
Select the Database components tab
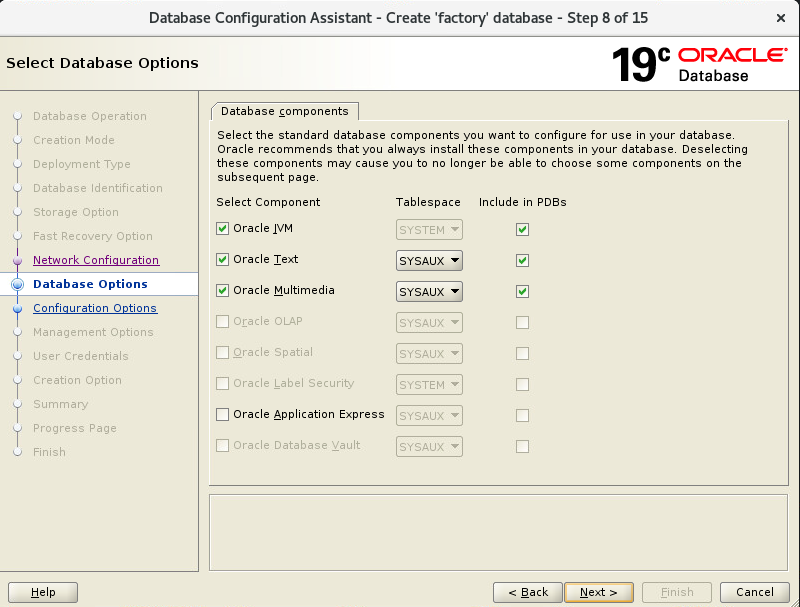284,111
